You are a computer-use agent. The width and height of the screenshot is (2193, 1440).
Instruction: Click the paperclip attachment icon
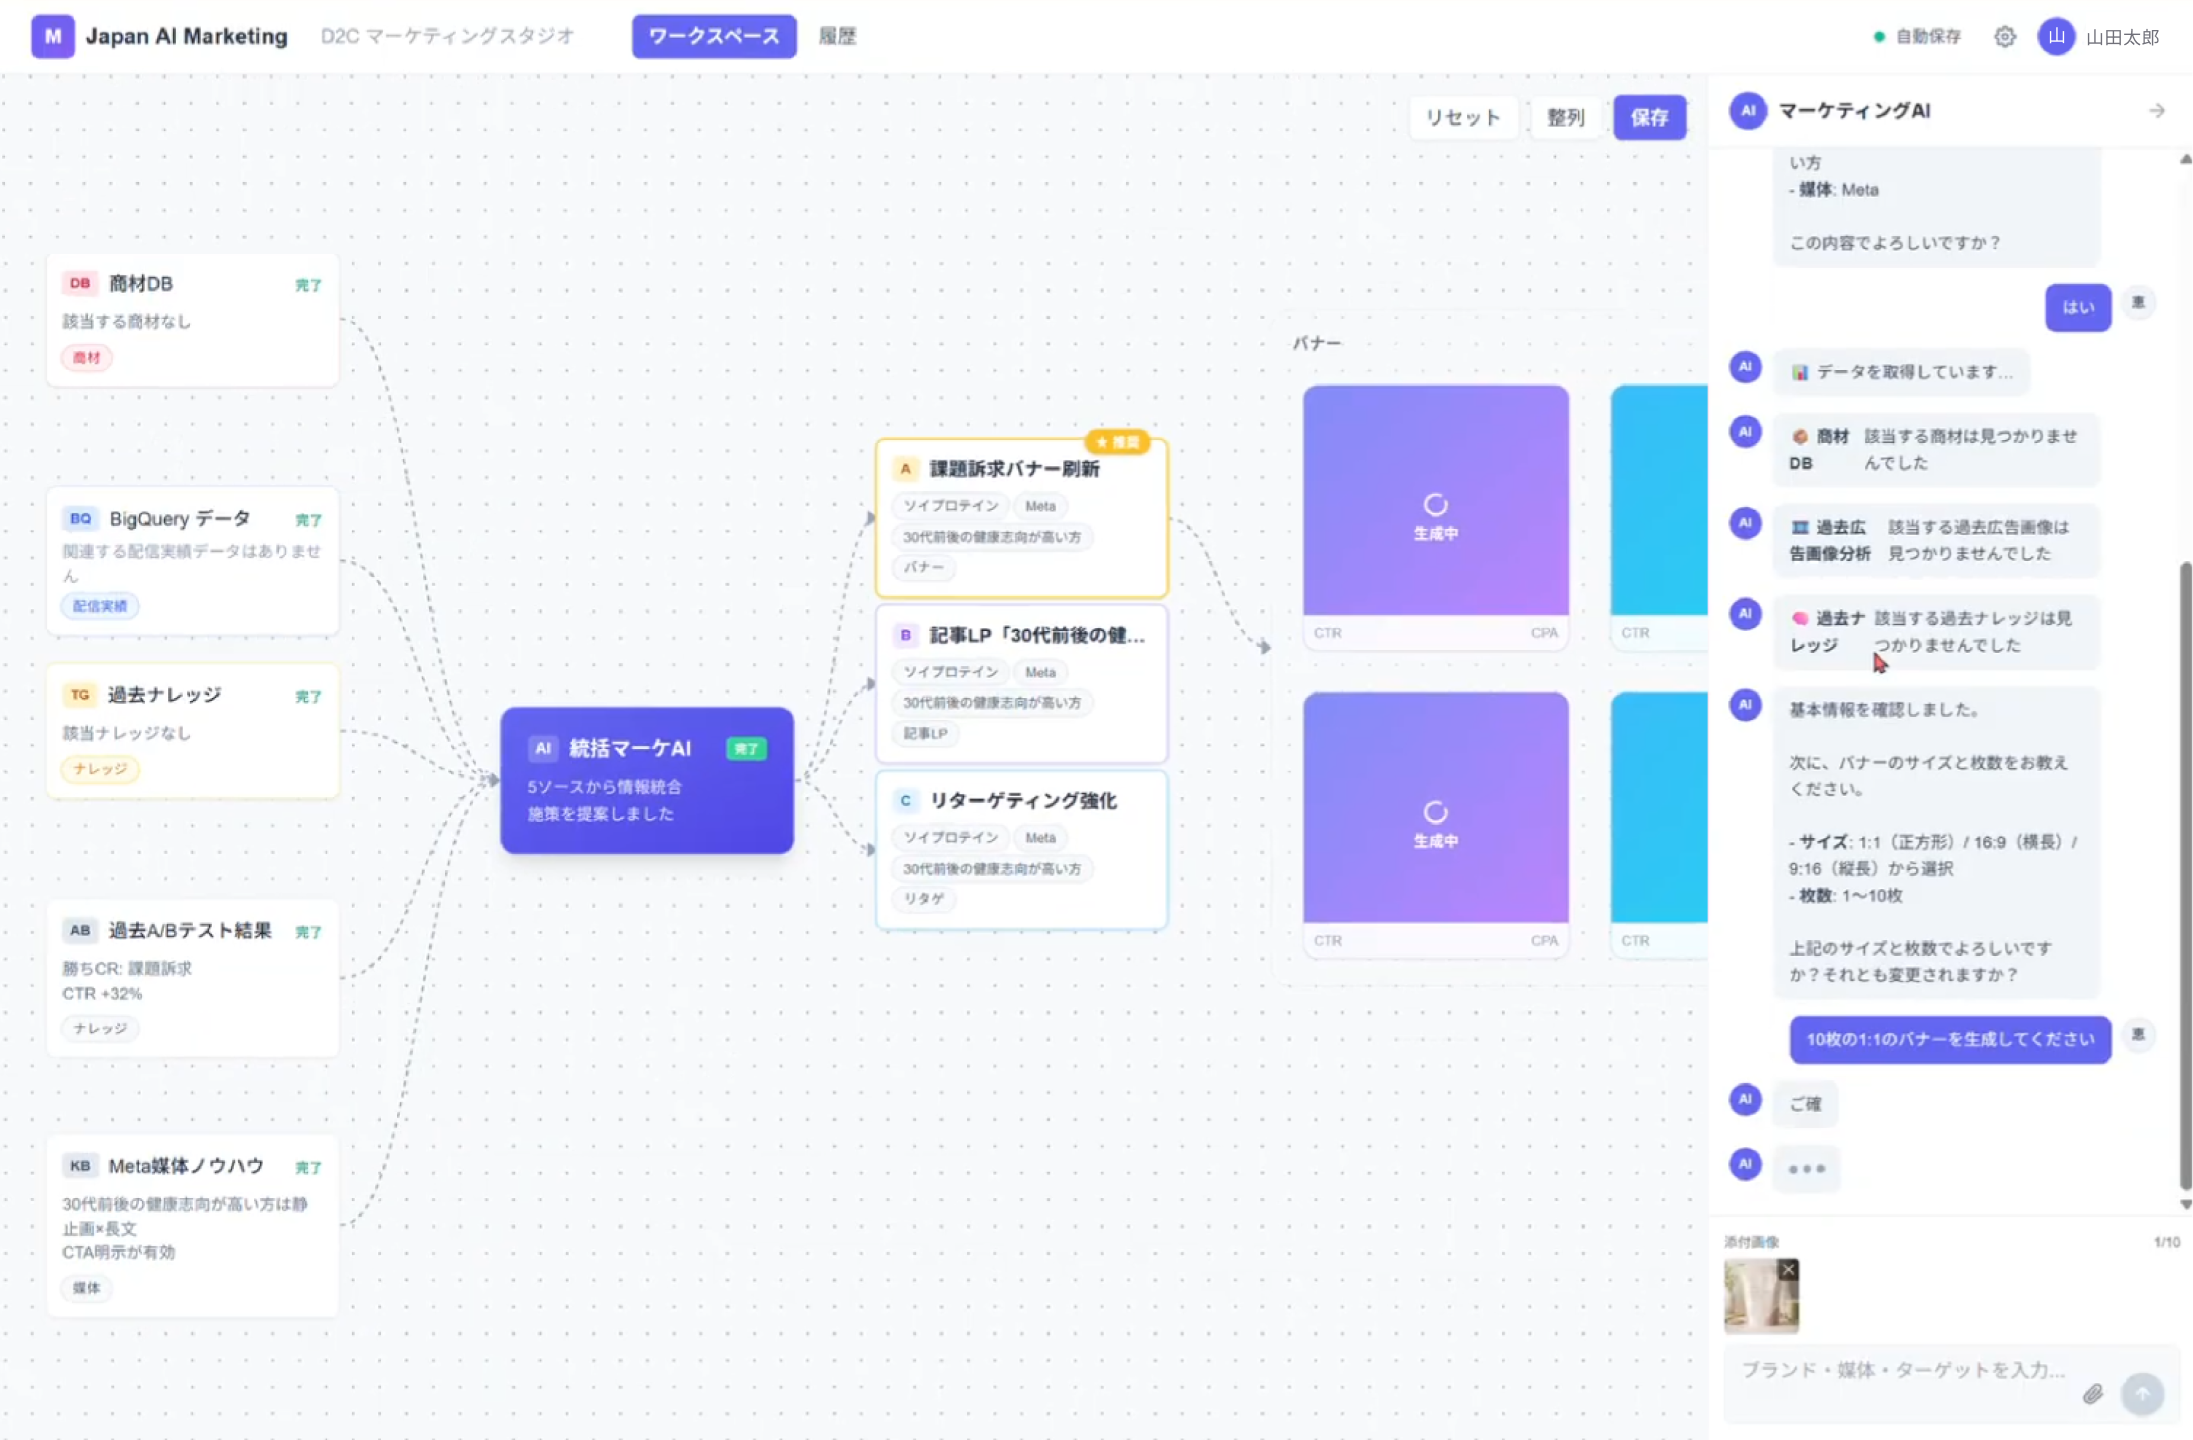(2092, 1393)
